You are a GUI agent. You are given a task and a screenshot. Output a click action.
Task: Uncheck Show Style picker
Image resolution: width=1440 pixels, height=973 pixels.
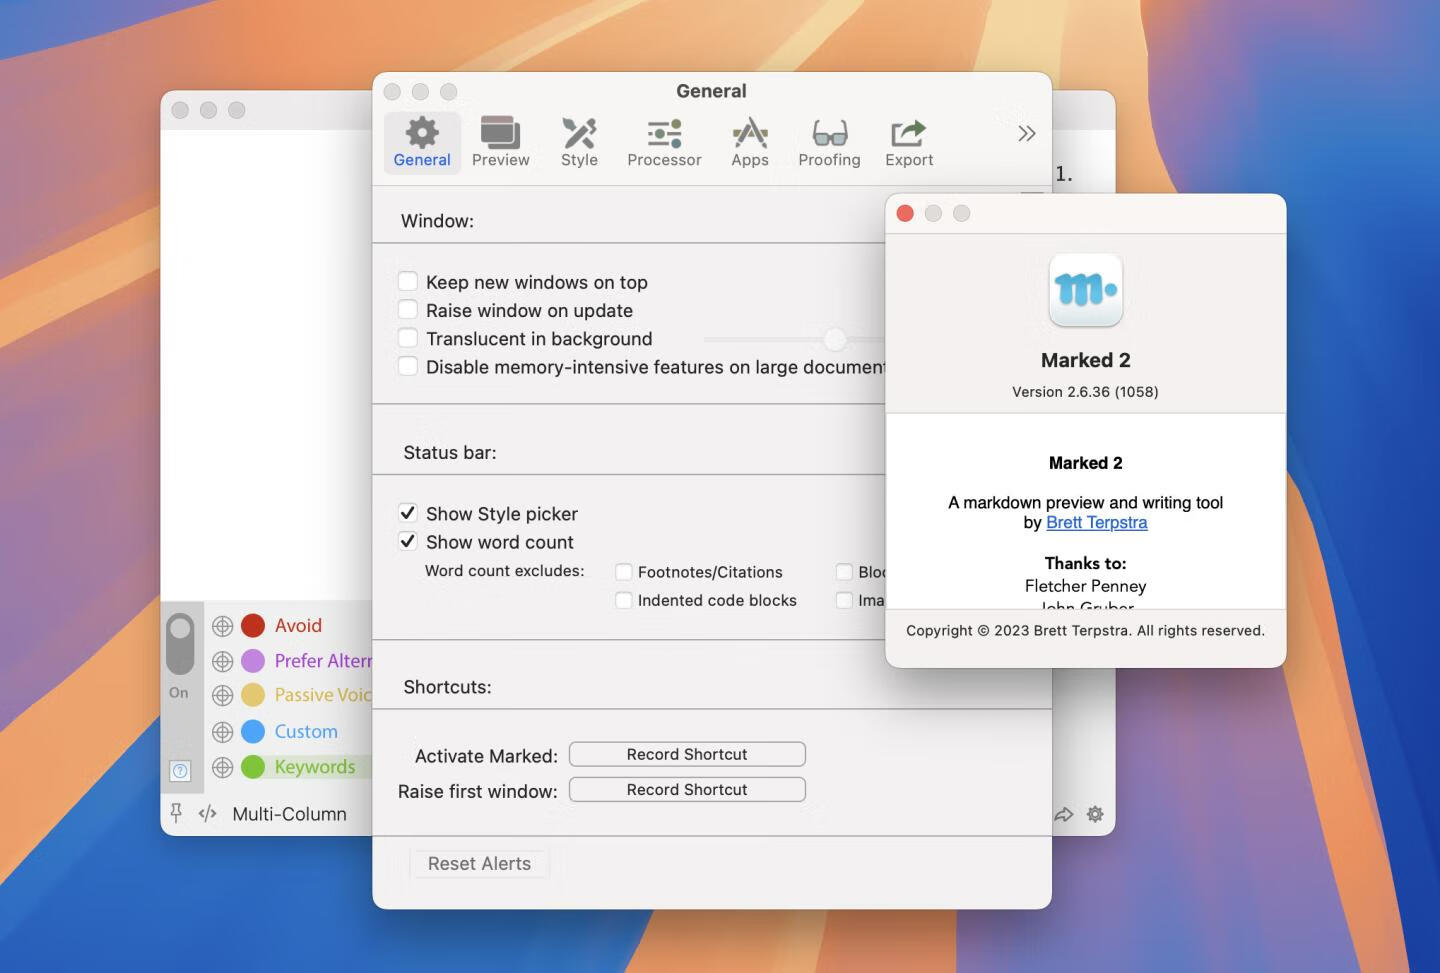(x=408, y=513)
